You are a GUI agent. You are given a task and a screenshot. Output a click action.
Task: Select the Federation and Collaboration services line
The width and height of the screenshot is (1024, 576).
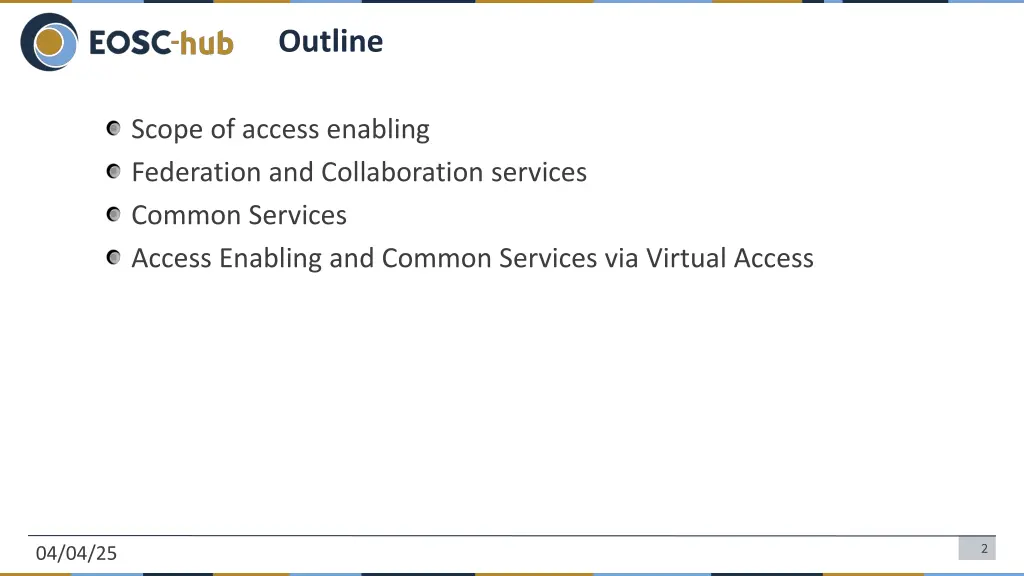click(x=359, y=172)
